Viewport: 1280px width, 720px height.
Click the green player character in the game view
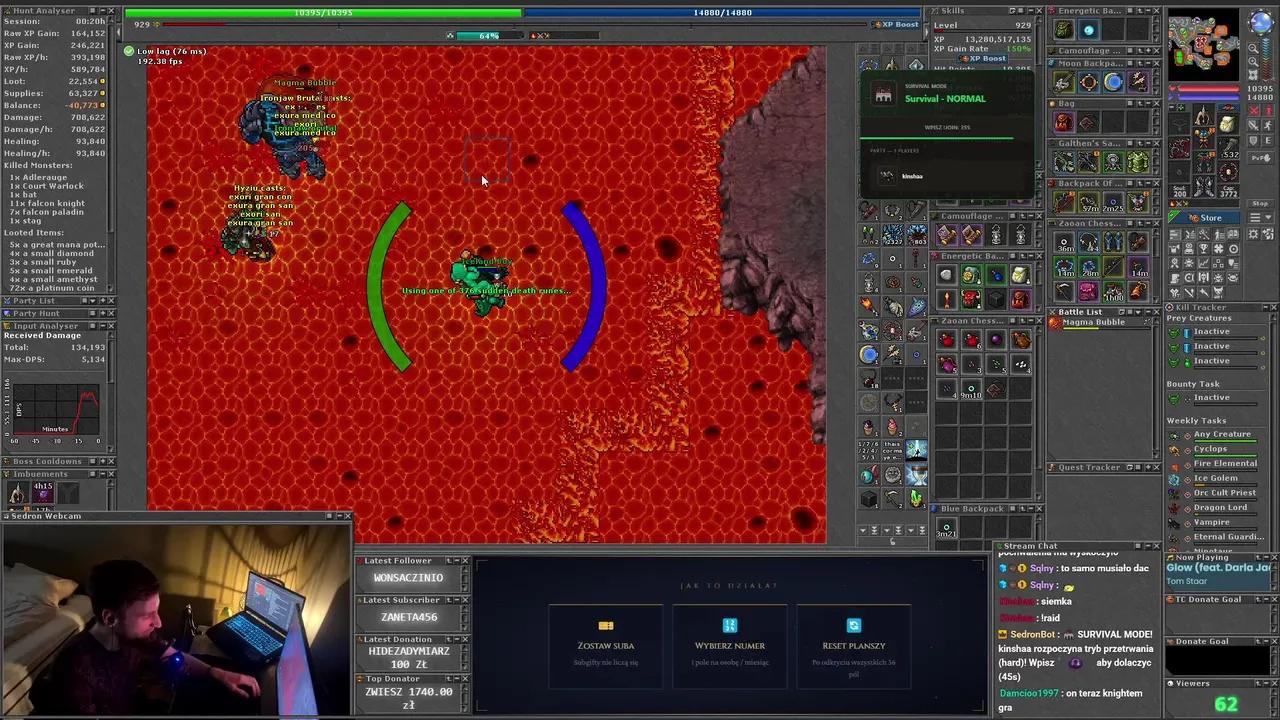pyautogui.click(x=482, y=283)
